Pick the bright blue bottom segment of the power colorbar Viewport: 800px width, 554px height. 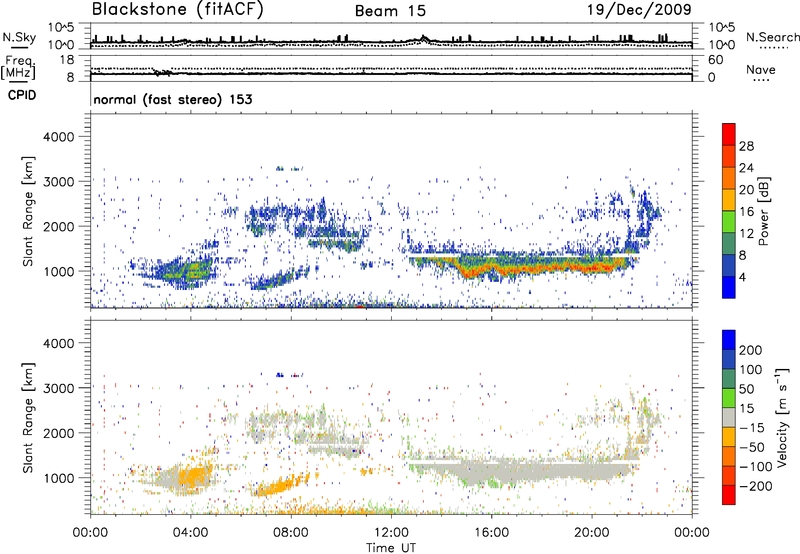click(729, 288)
